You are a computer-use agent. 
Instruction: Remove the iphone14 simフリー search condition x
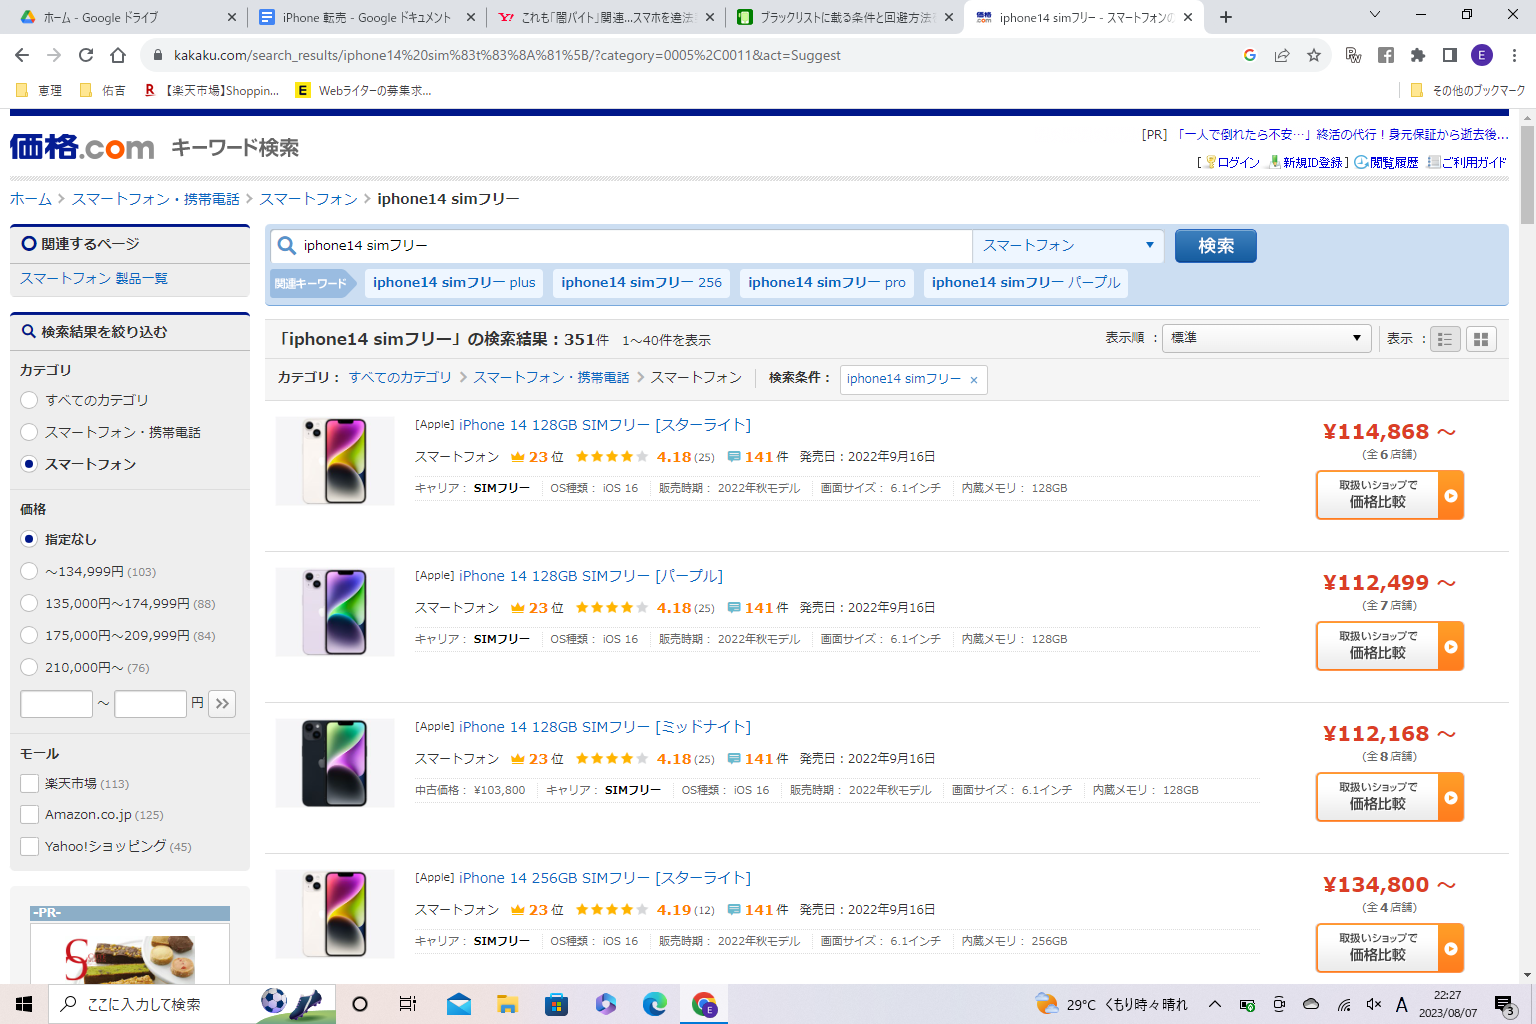pos(974,380)
